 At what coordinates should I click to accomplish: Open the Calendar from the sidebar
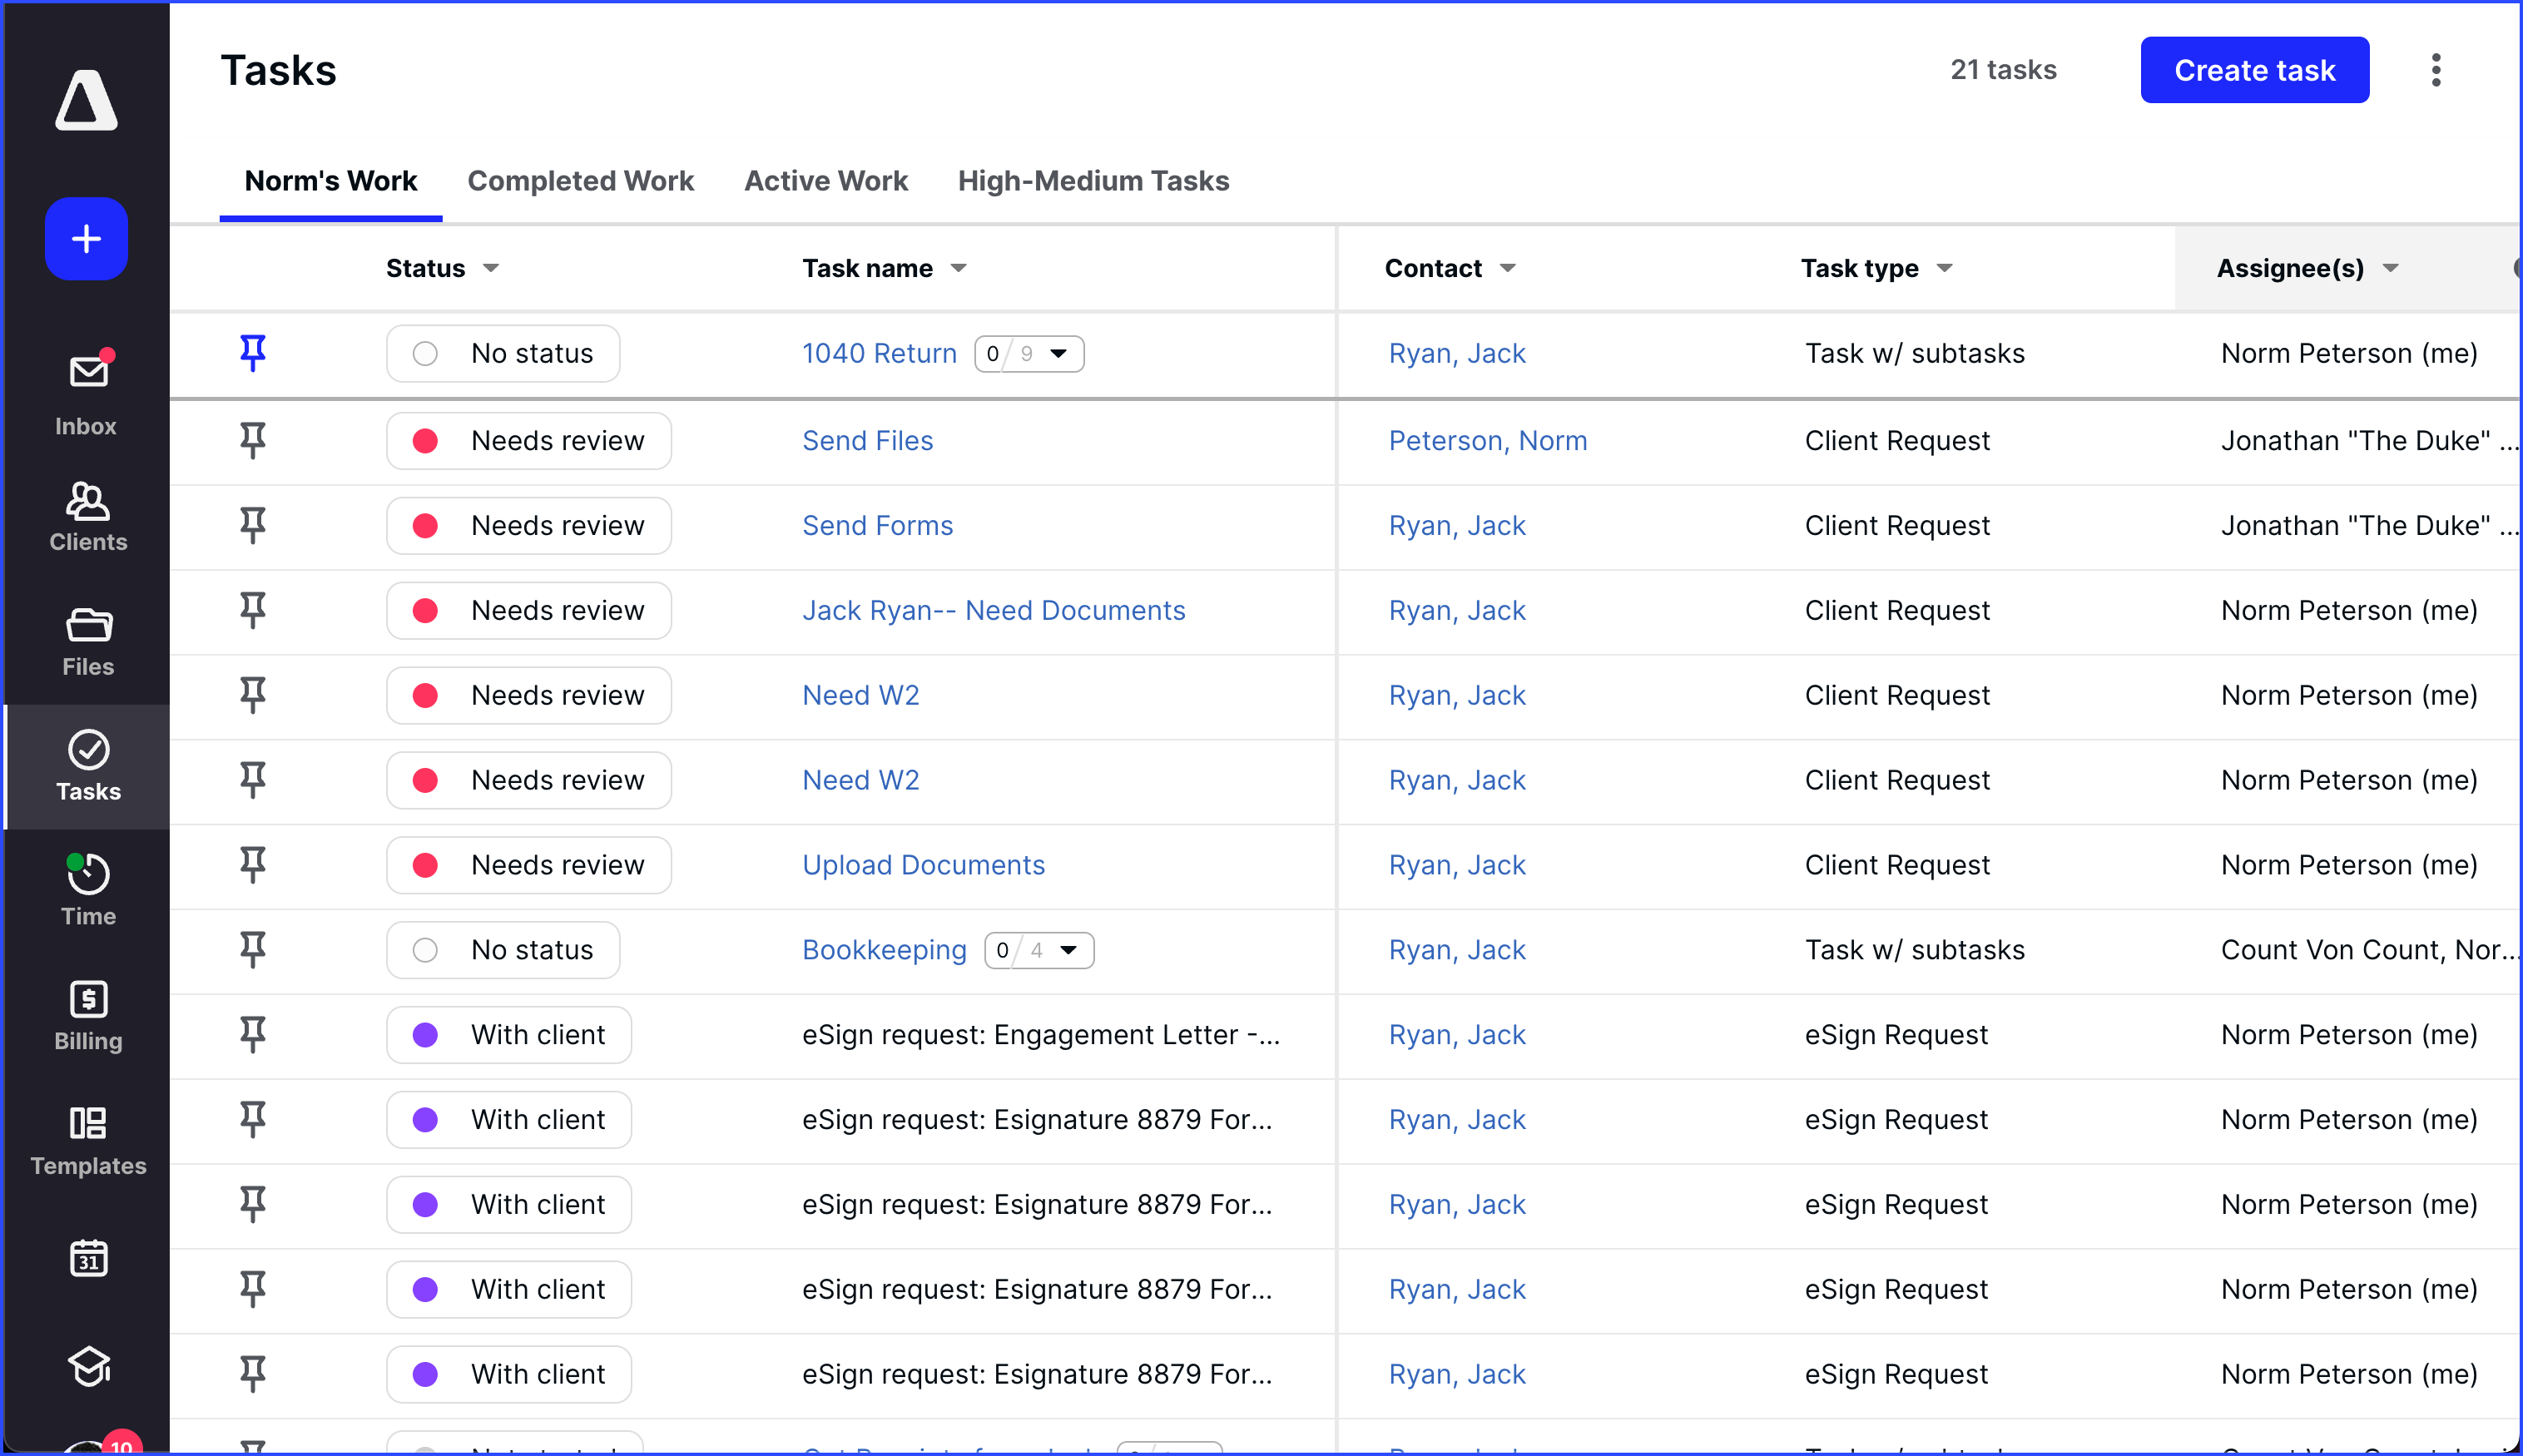coord(87,1258)
